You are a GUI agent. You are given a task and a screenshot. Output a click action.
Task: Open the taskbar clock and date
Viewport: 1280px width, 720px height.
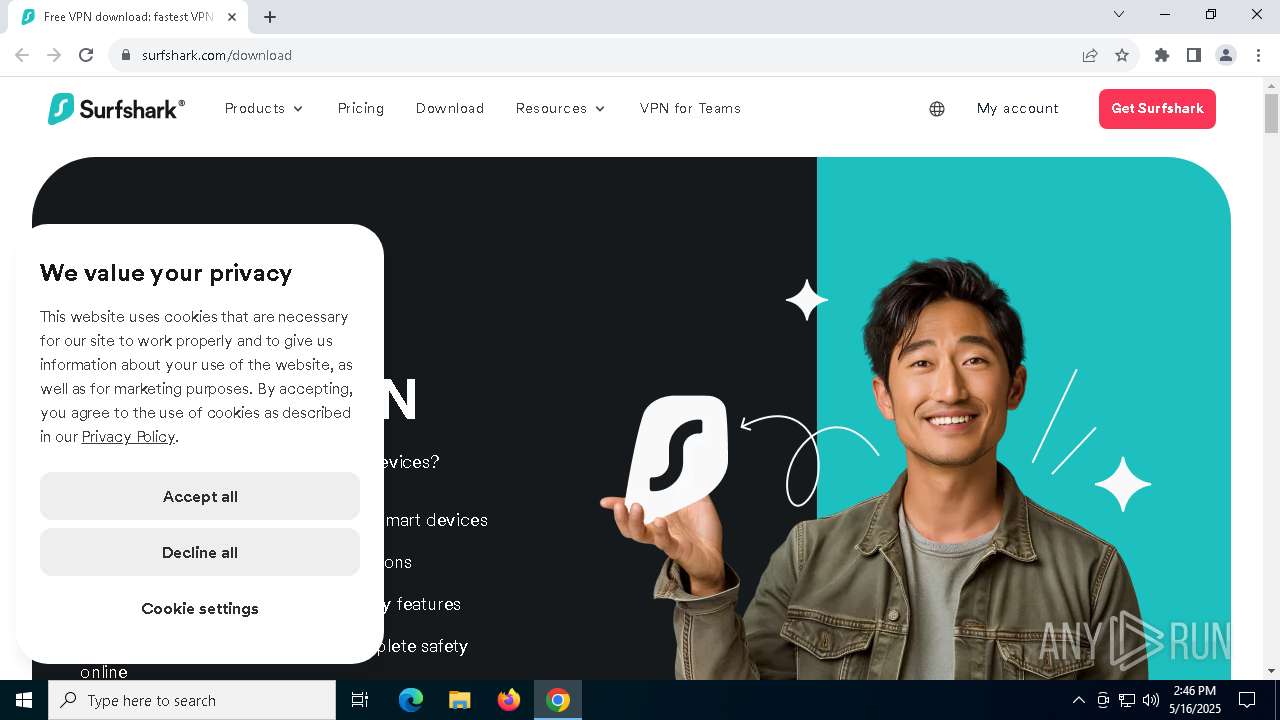(1195, 700)
